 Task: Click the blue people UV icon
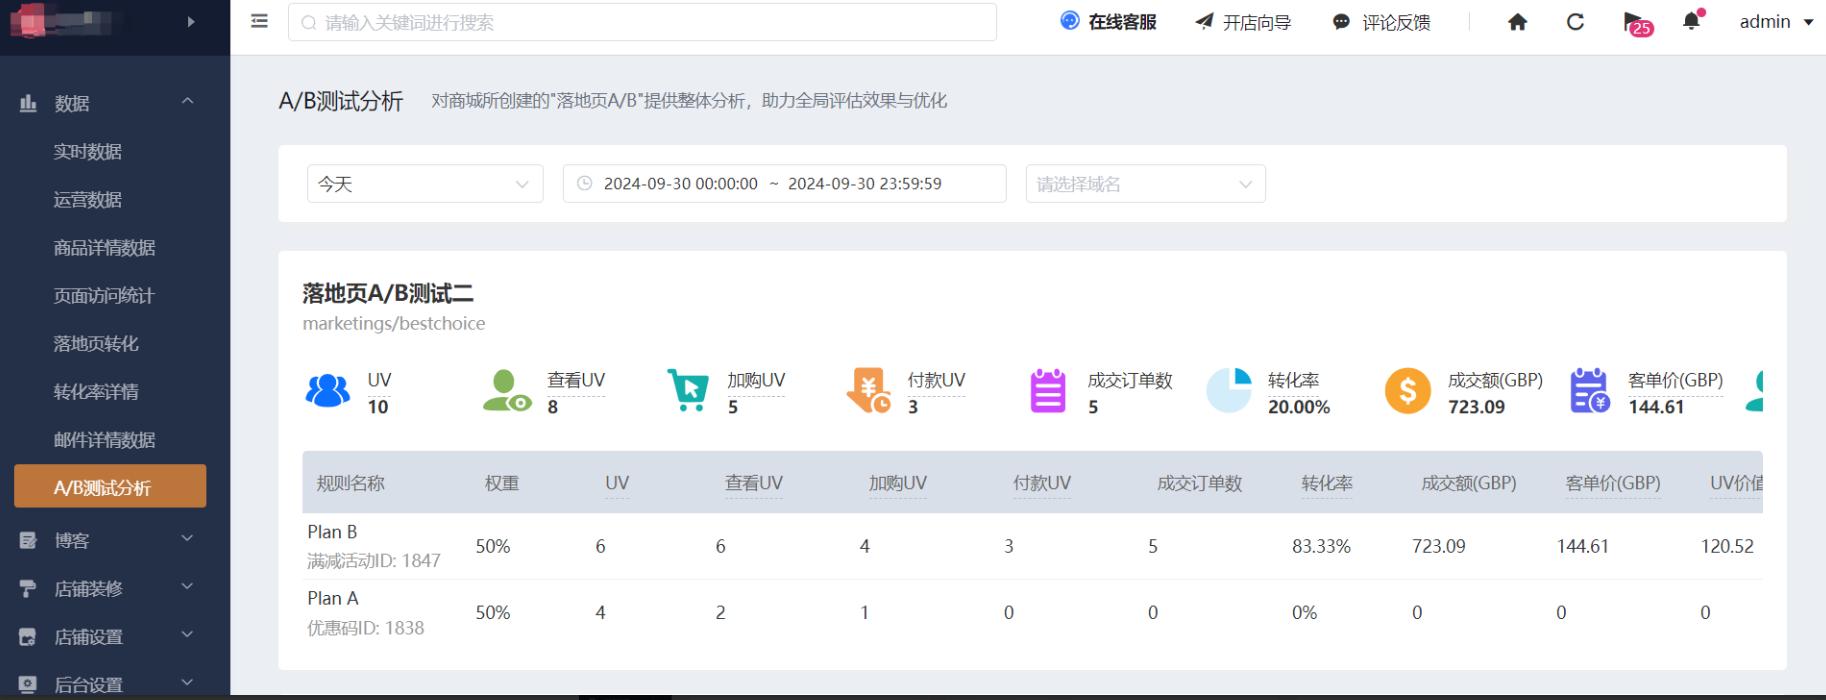(x=327, y=391)
